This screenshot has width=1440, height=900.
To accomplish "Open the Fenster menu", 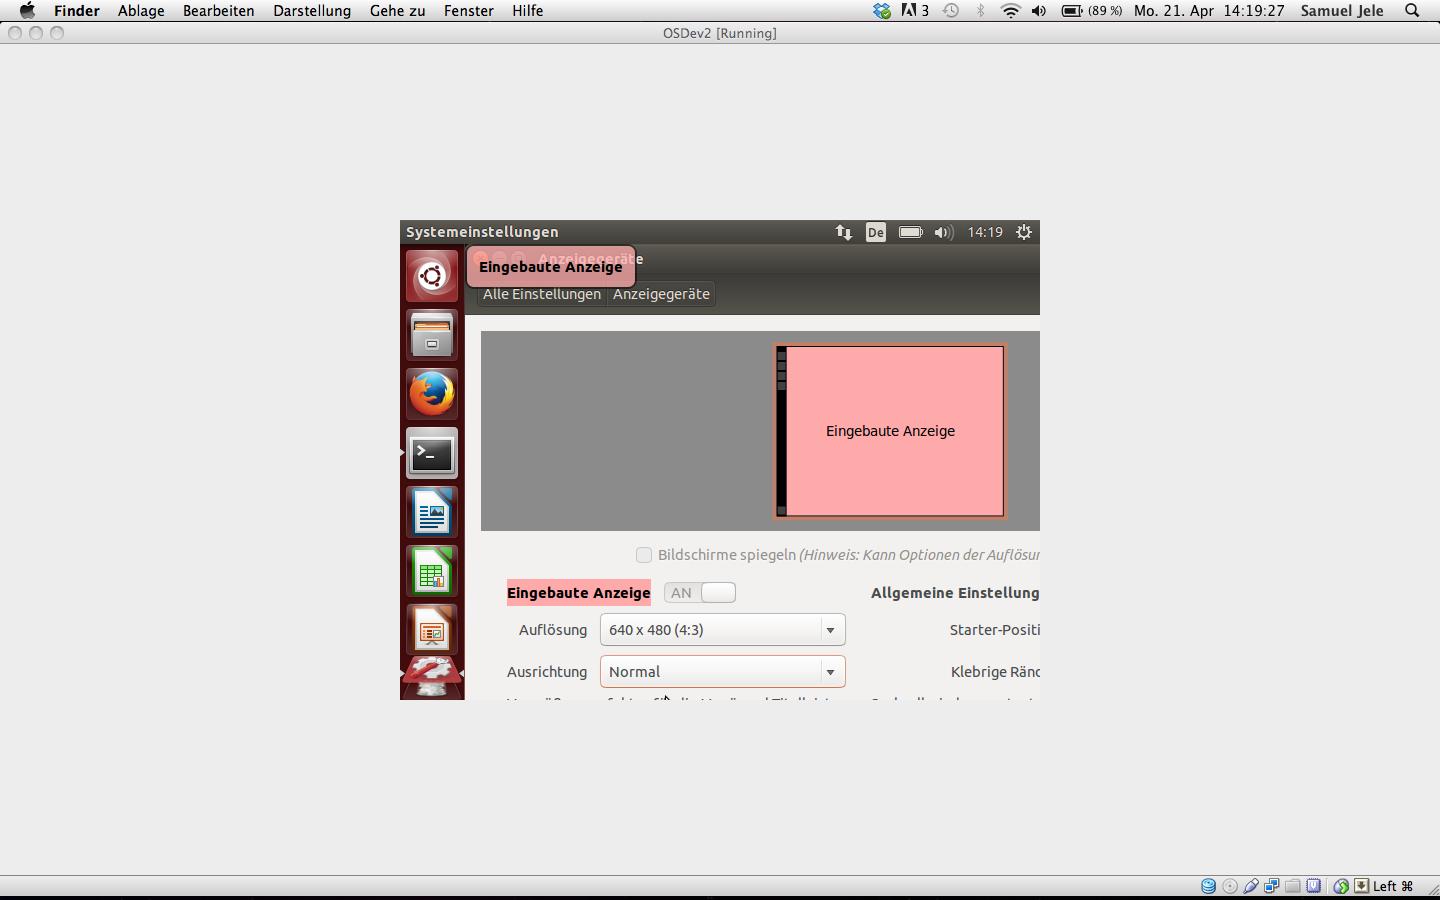I will pos(469,11).
